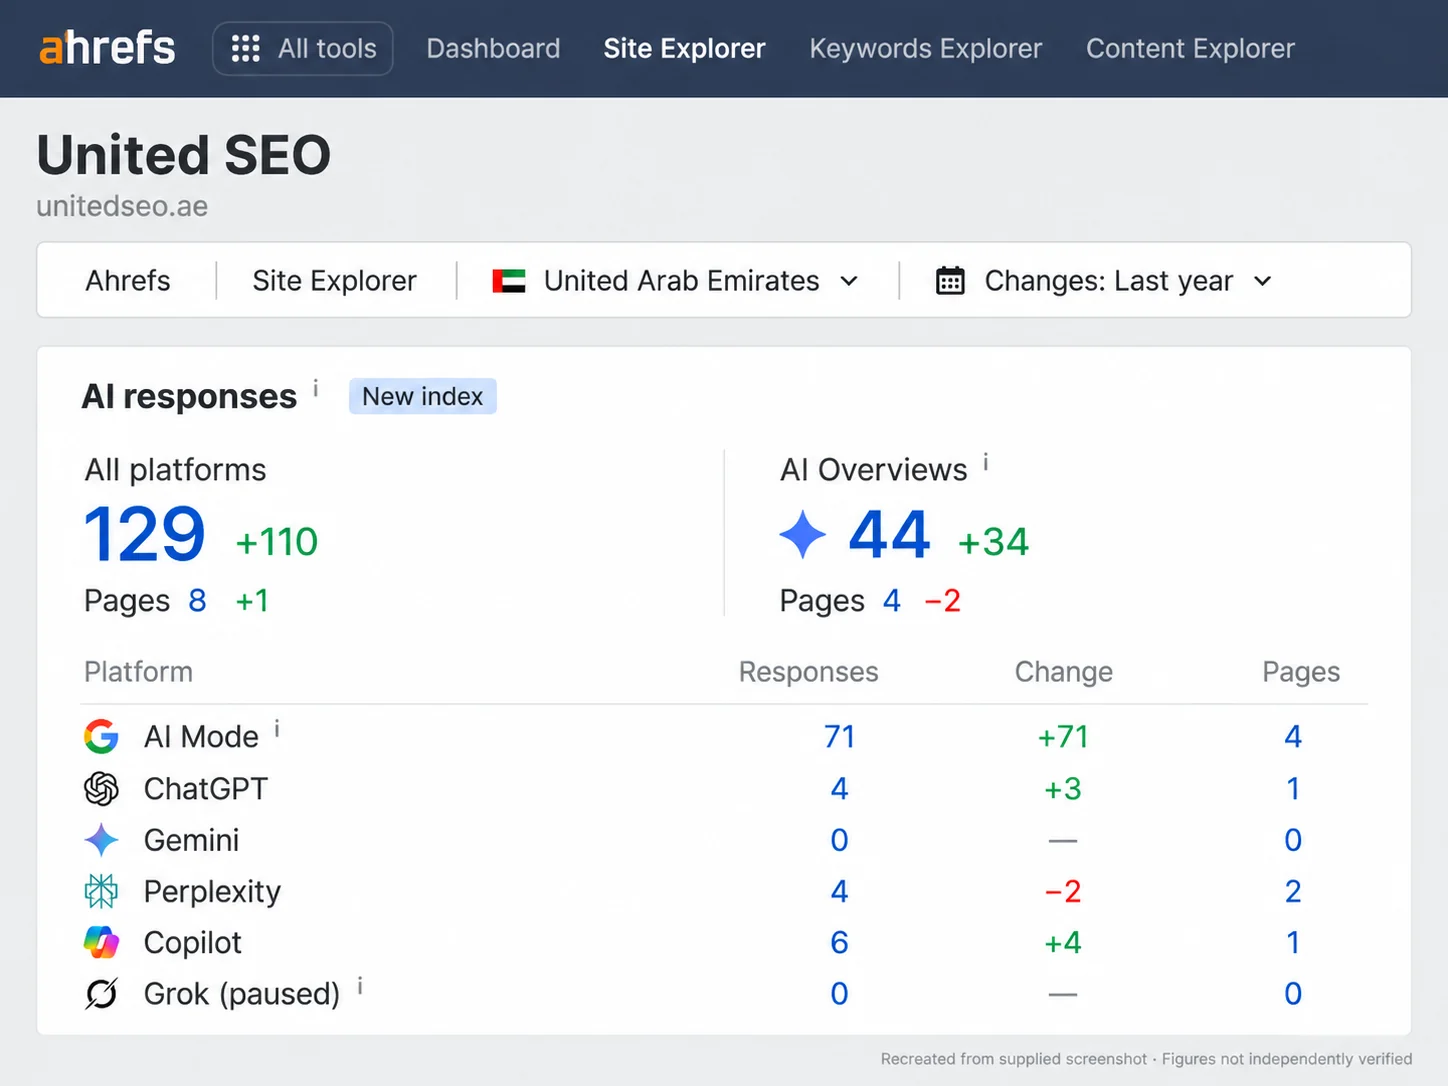Open the United Arab Emirates country dropdown
The height and width of the screenshot is (1086, 1448).
click(676, 281)
